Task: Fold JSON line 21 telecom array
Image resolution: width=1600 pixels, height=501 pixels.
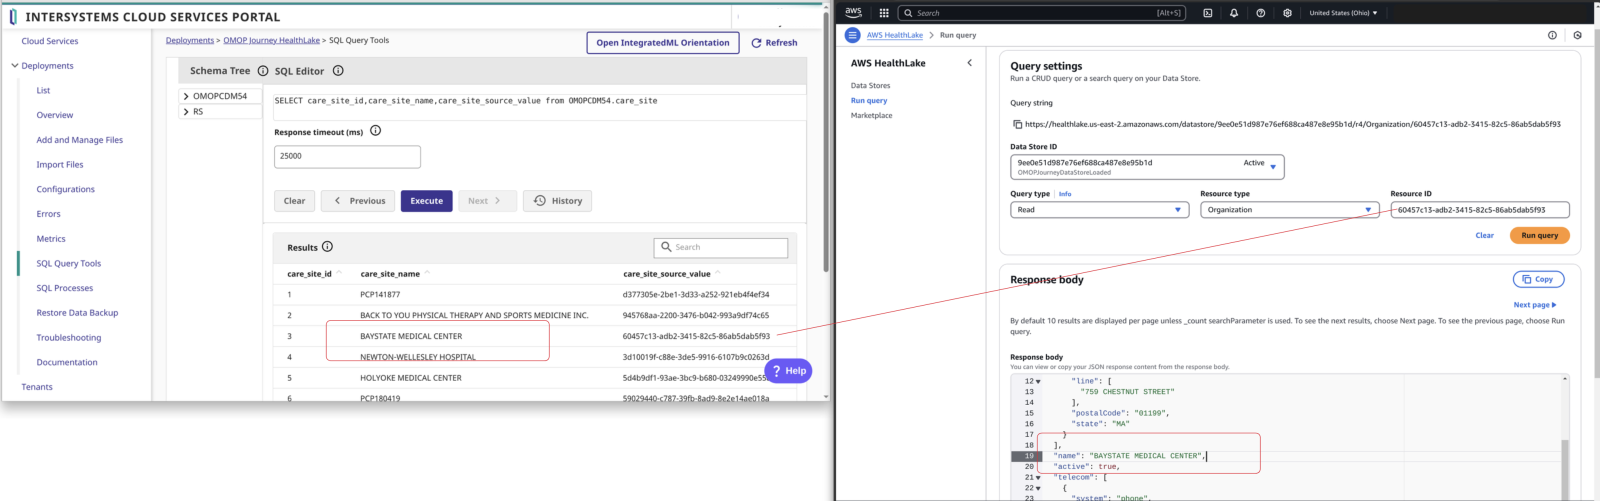Action: (1038, 477)
